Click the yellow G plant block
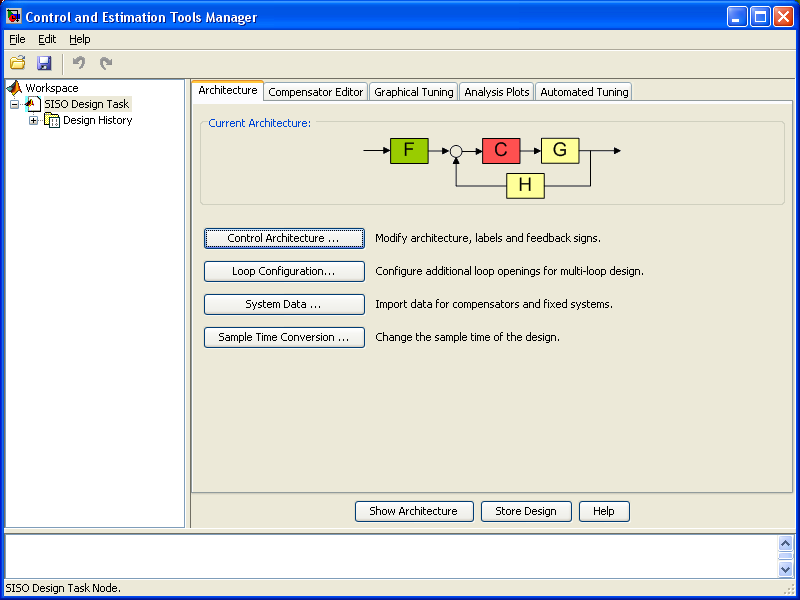The height and width of the screenshot is (600, 800). click(560, 151)
